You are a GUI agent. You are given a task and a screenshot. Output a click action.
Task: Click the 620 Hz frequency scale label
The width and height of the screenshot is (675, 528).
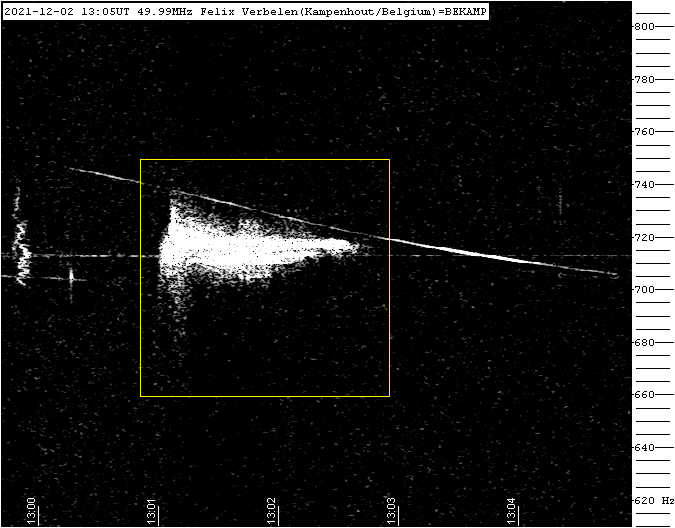(x=654, y=500)
